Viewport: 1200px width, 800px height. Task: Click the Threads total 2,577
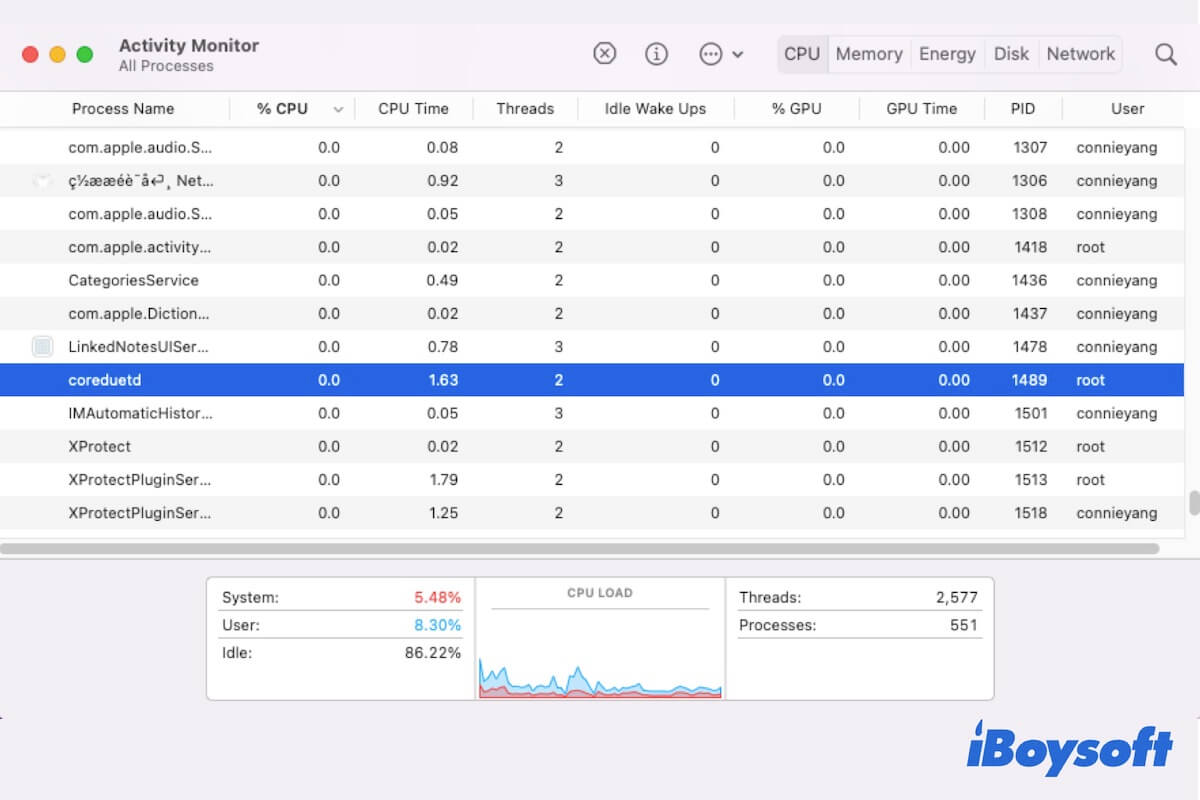(957, 597)
